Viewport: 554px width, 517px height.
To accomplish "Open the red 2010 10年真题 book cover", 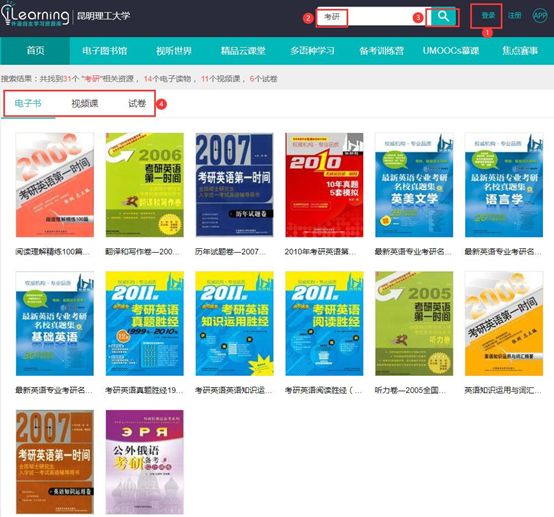I will (x=324, y=185).
